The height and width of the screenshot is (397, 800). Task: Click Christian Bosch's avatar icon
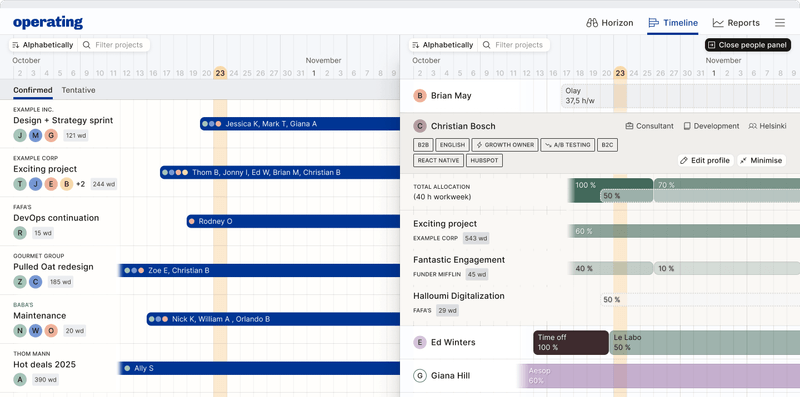[419, 126]
